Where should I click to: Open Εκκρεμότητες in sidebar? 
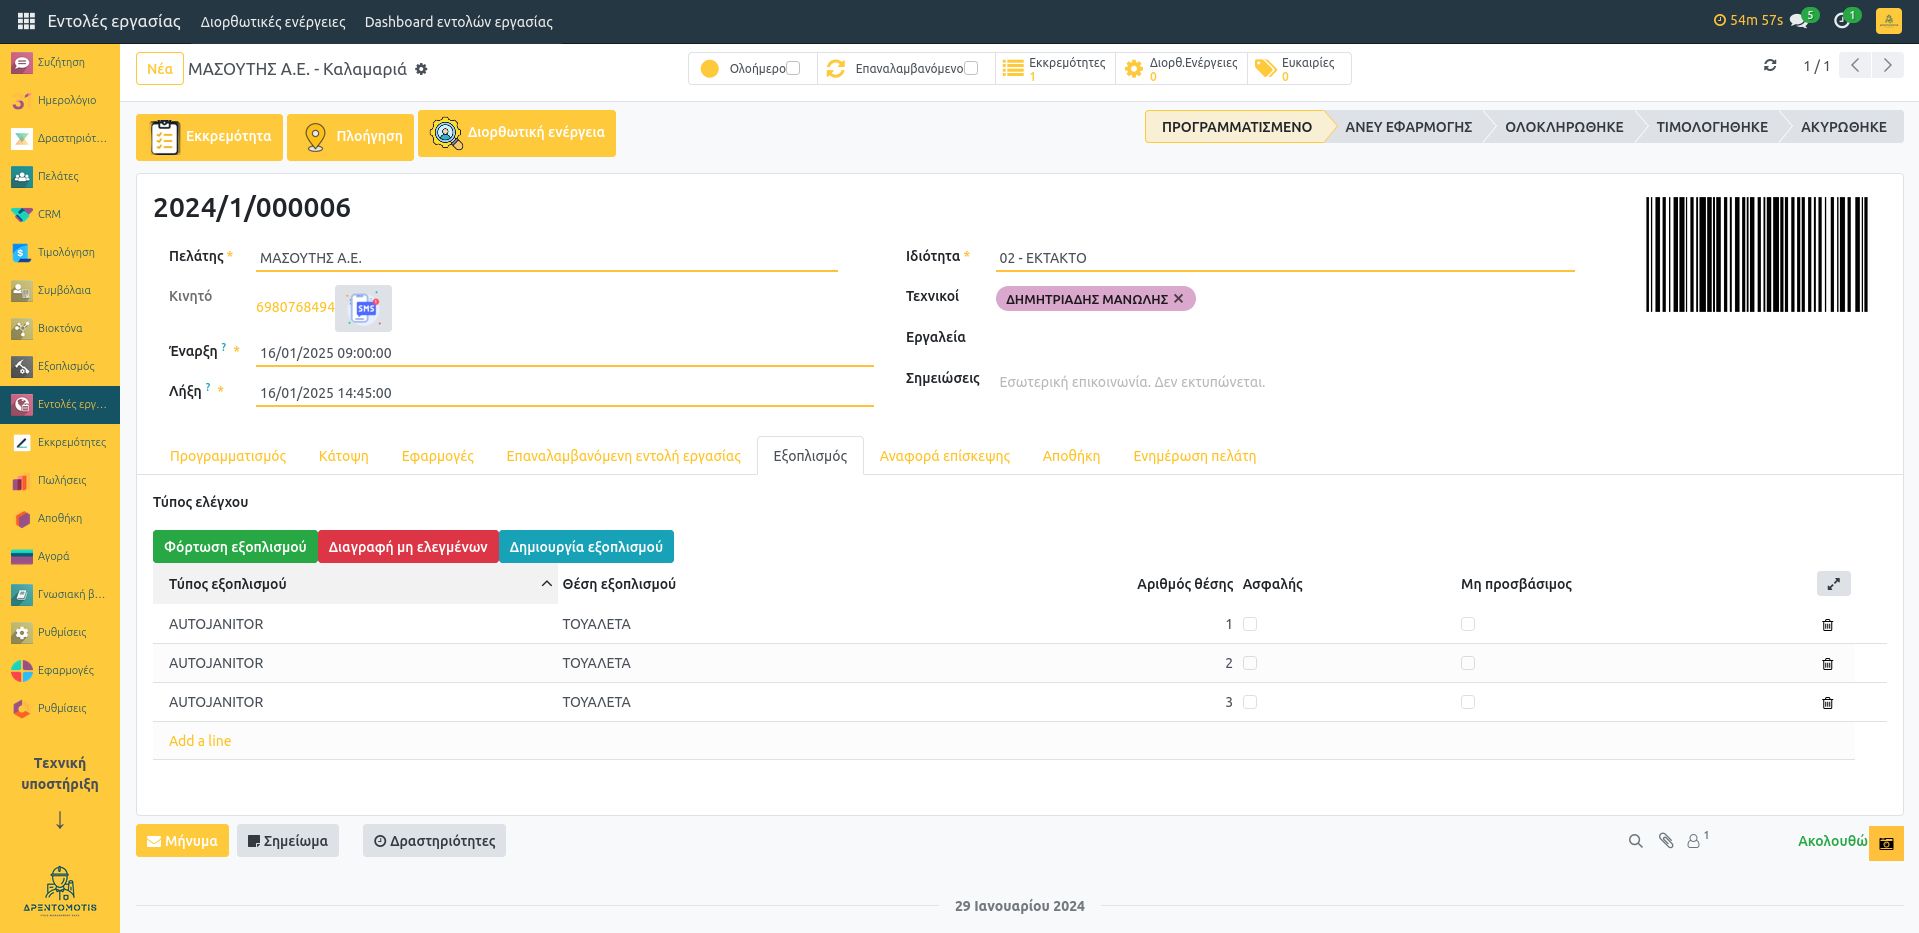pos(60,442)
